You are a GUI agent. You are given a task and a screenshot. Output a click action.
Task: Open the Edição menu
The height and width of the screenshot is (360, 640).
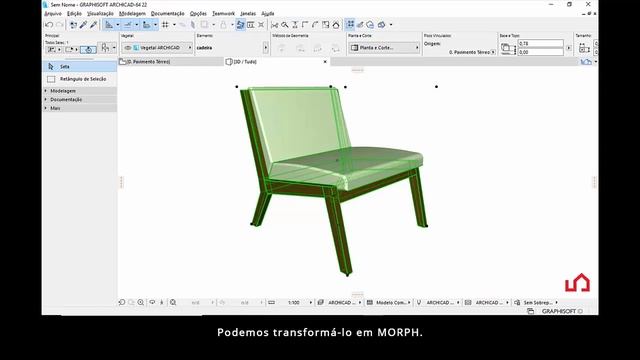[74, 13]
